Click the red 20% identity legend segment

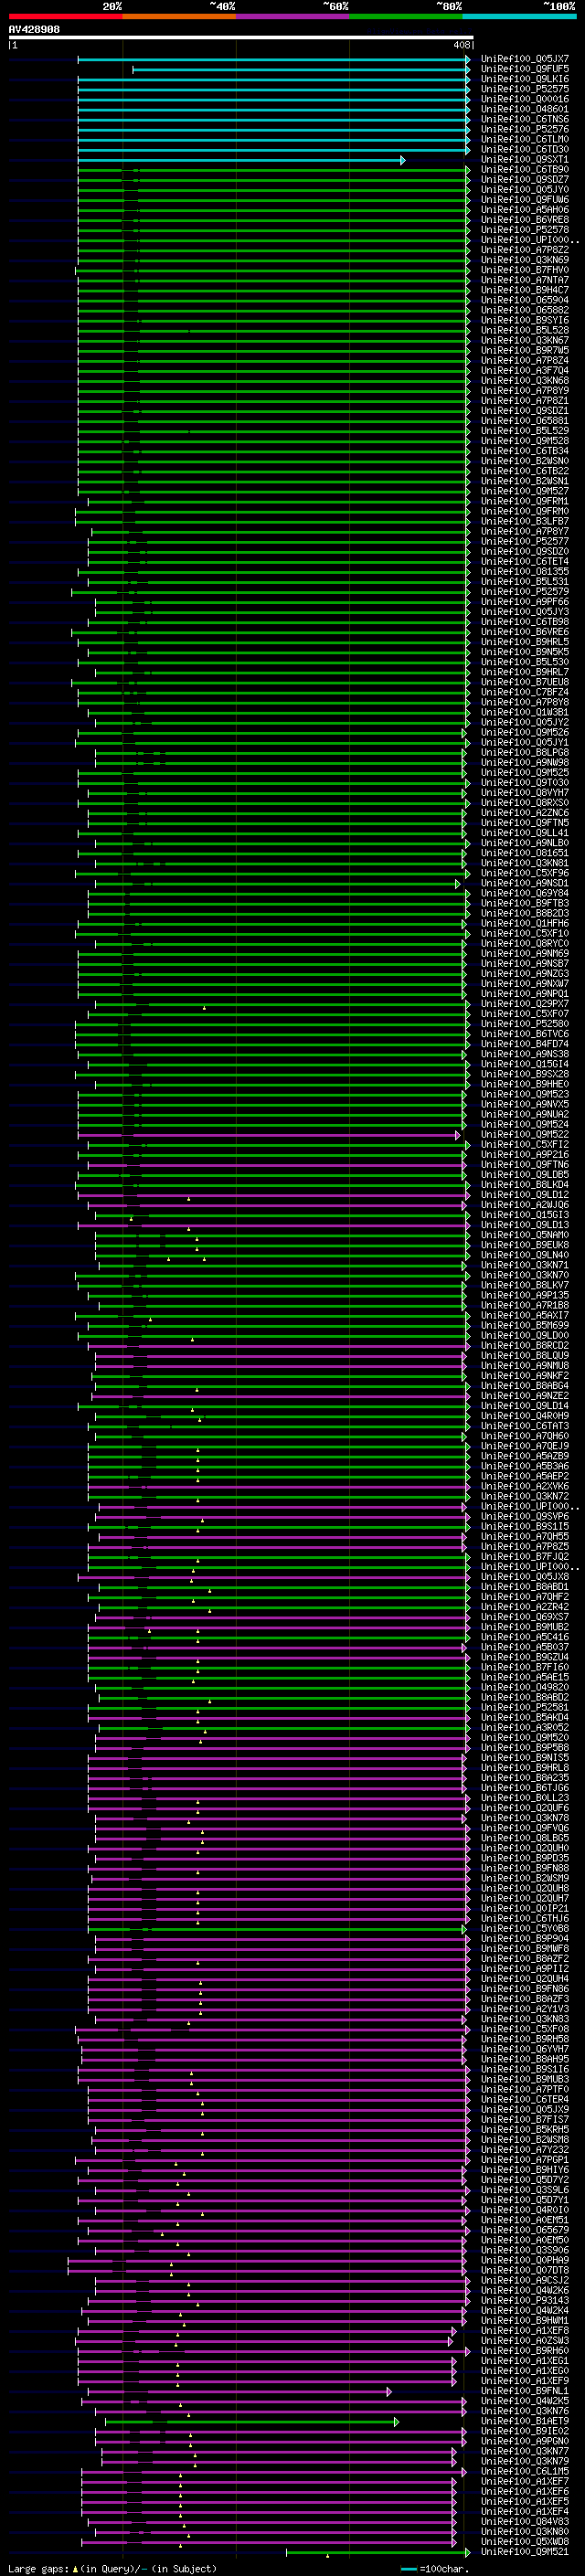coord(65,16)
